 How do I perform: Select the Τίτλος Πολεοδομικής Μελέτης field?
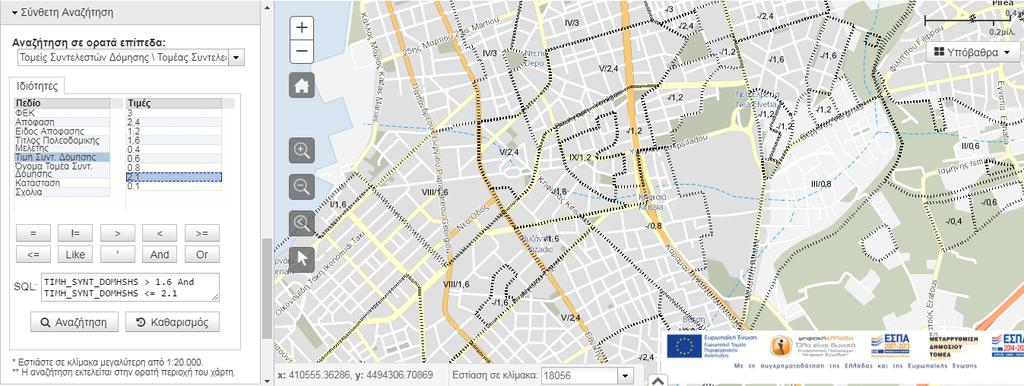[62, 144]
